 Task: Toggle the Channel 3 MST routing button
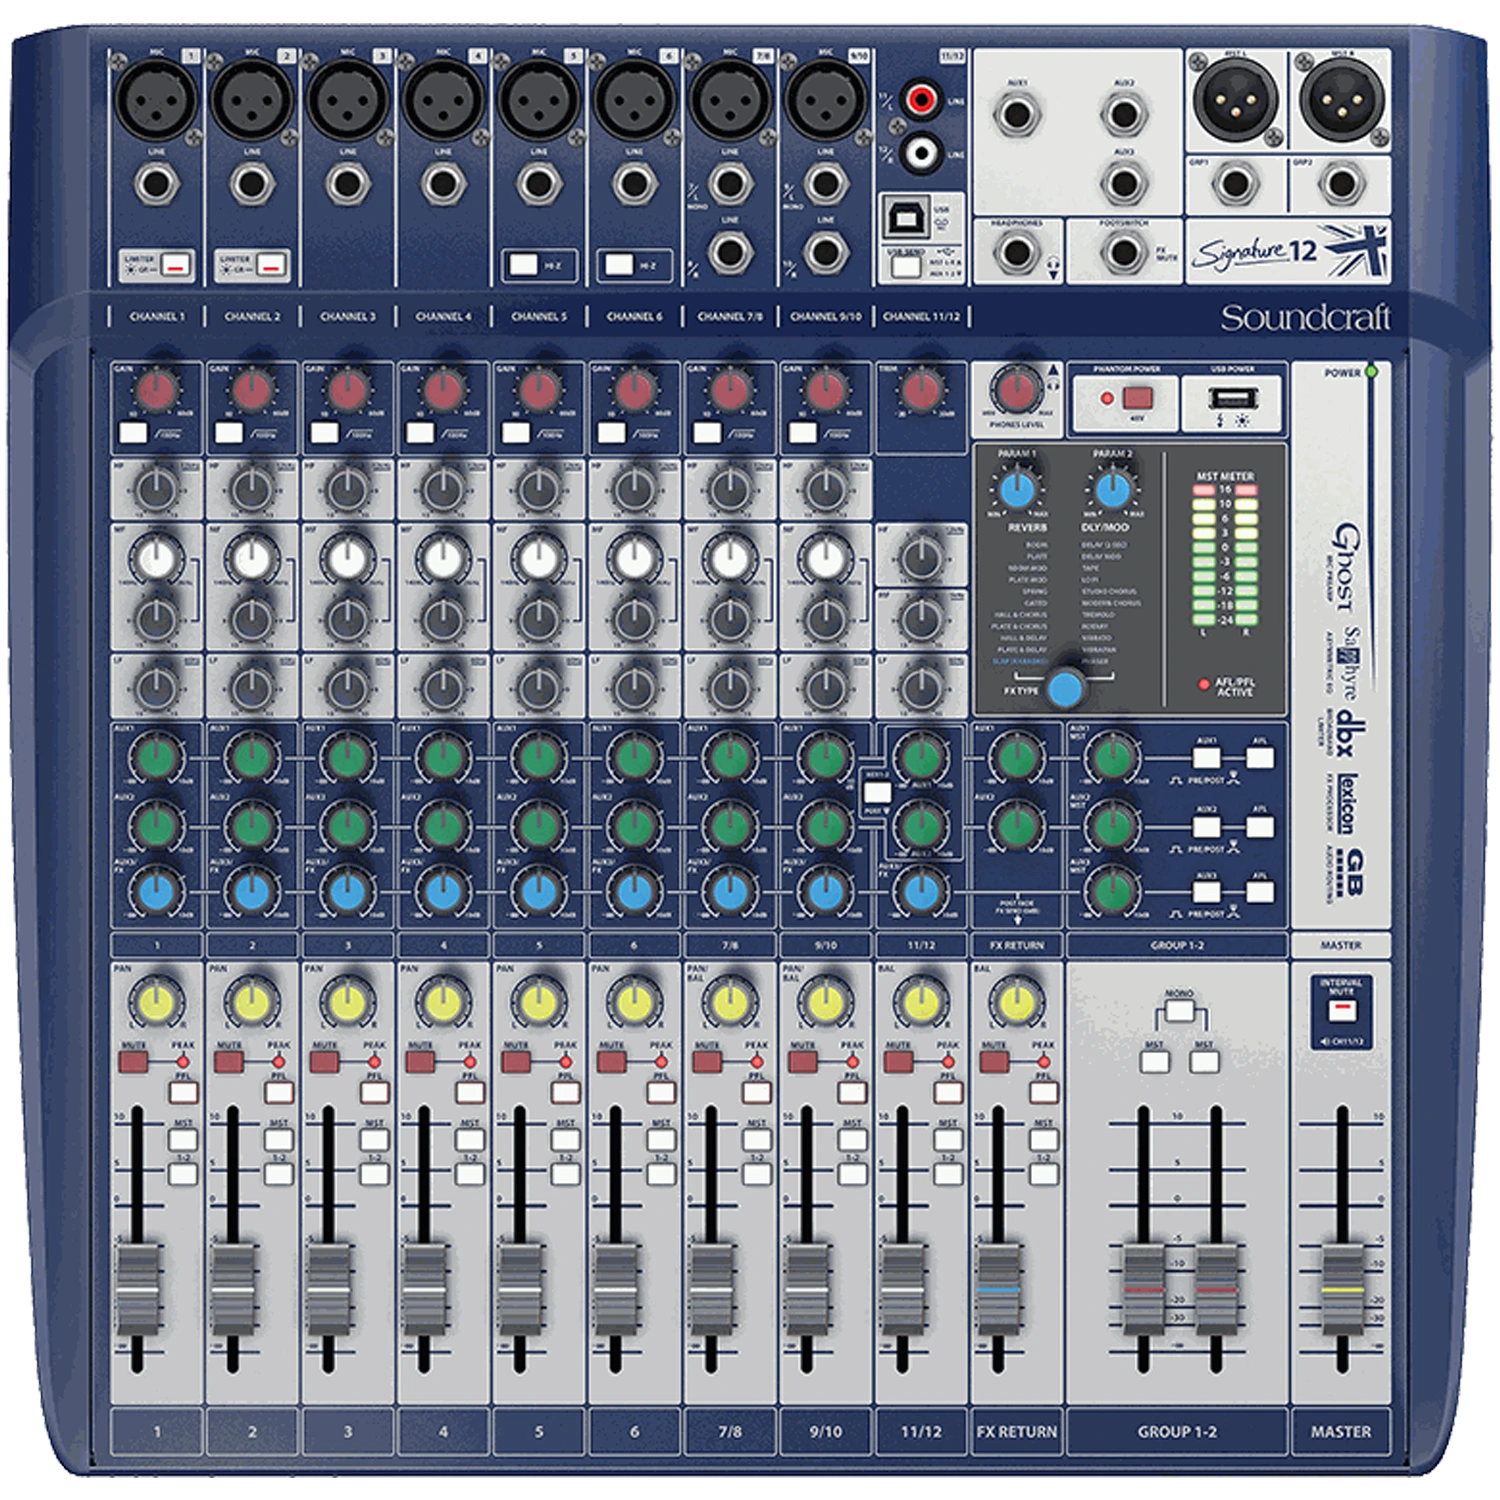(374, 1140)
